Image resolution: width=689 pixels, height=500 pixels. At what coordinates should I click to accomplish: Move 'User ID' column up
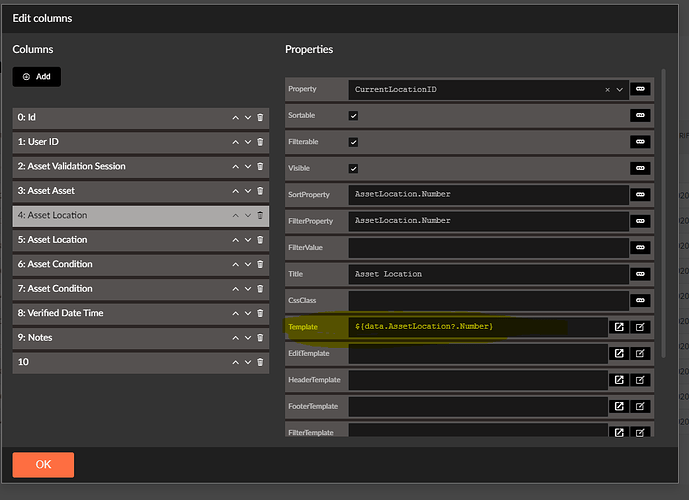pos(236,142)
